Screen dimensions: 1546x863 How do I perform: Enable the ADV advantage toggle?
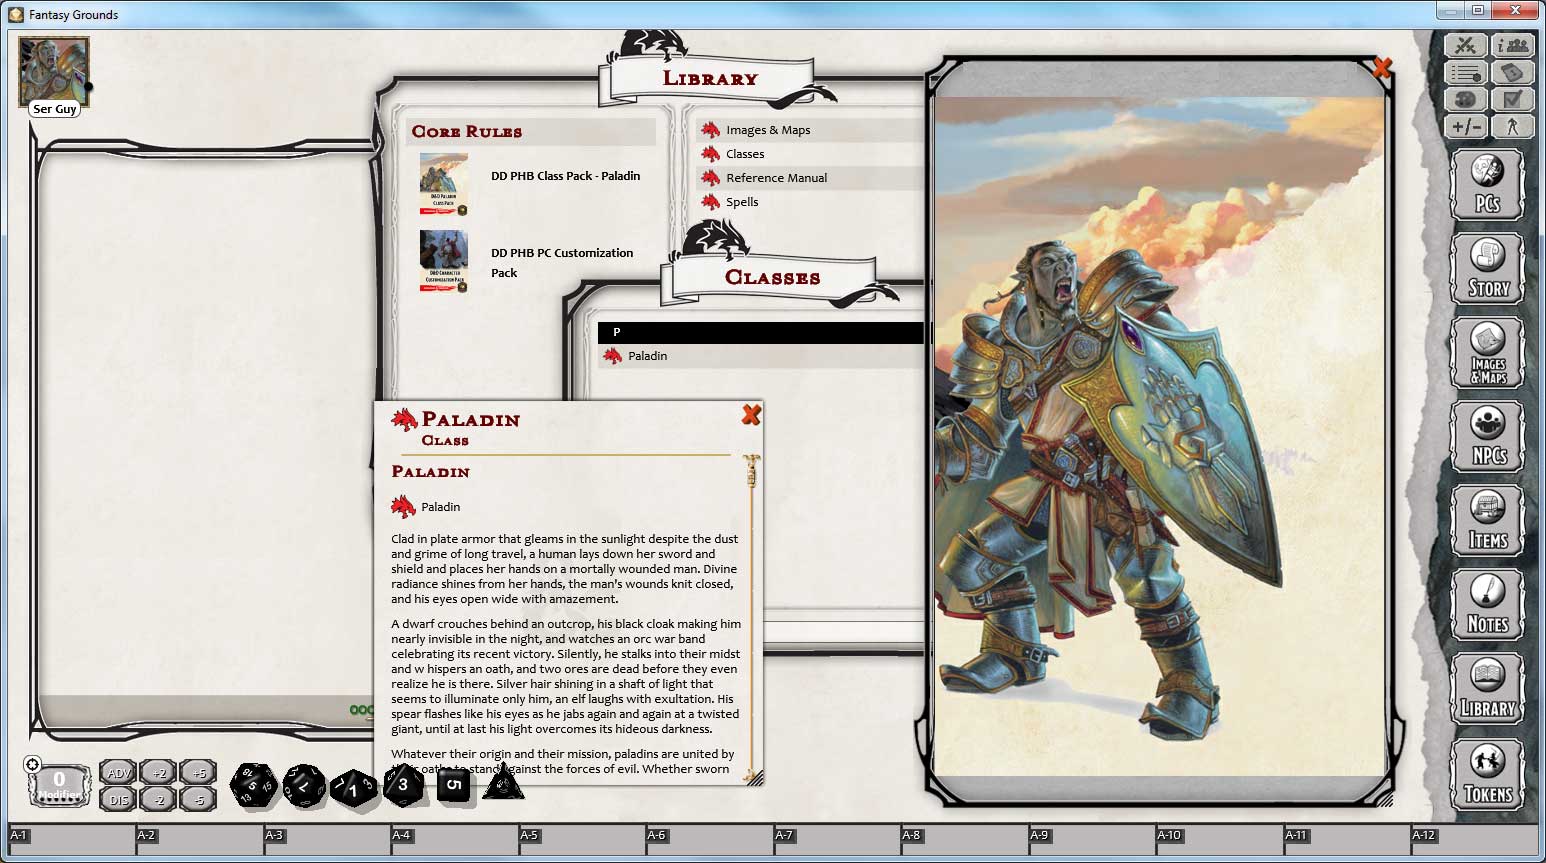click(x=117, y=772)
